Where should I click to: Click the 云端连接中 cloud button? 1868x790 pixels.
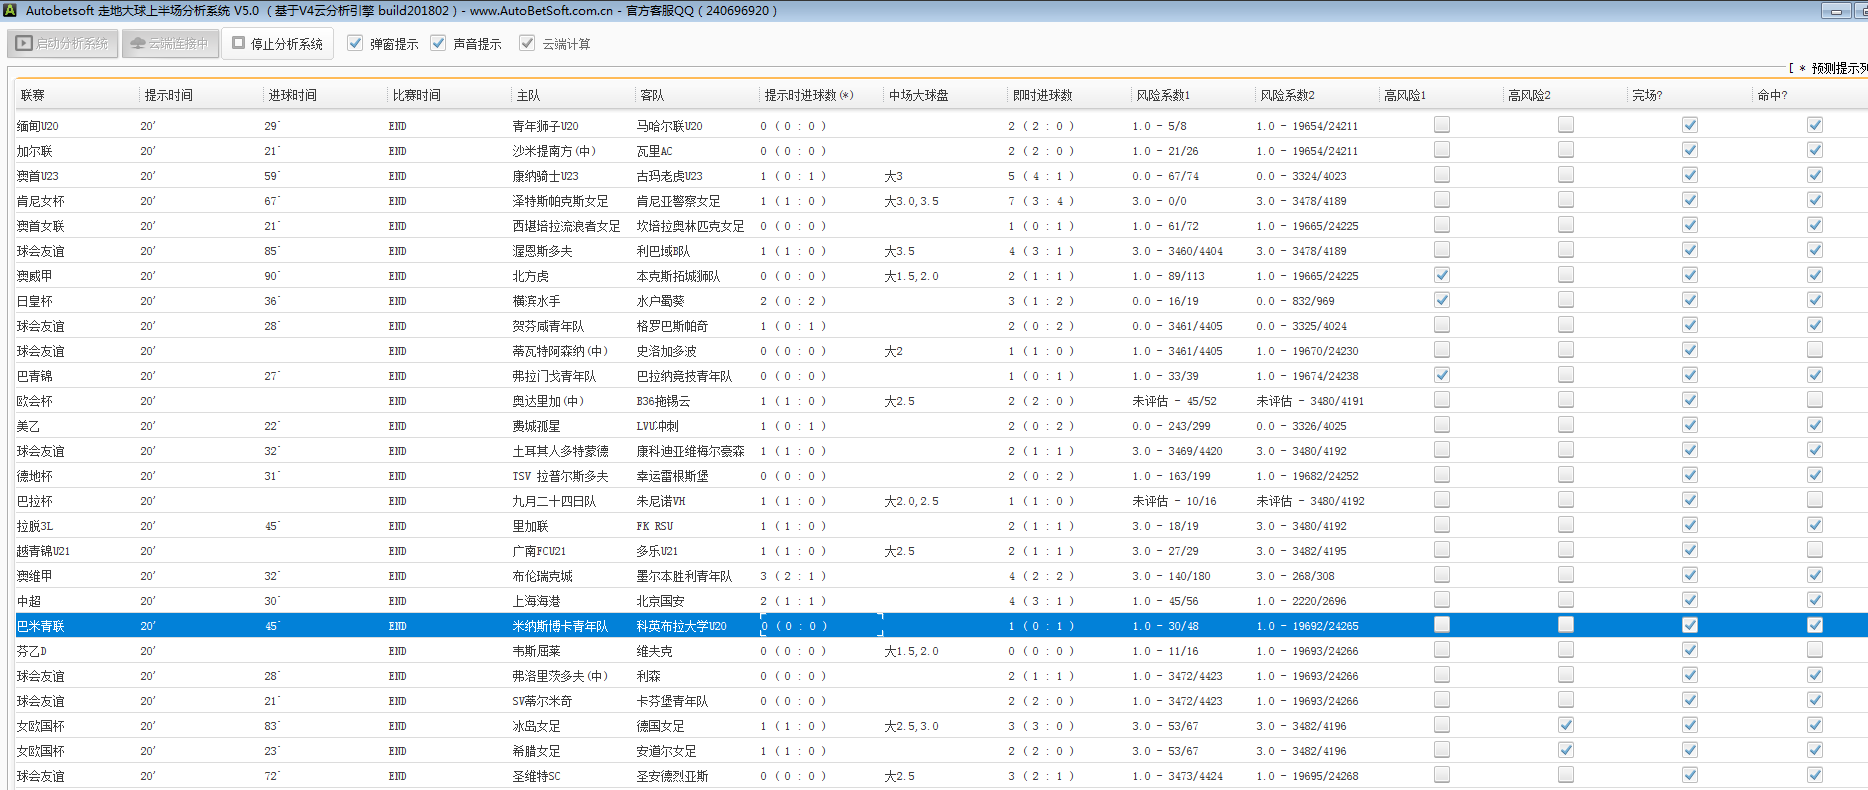(x=170, y=44)
